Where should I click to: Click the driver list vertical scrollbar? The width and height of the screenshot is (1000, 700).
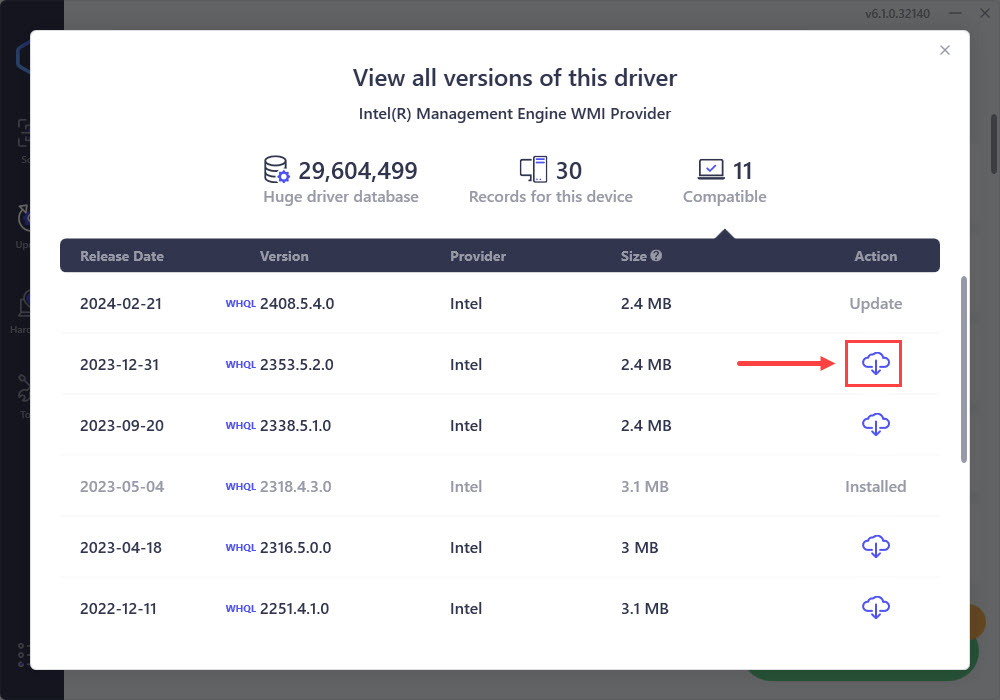(x=964, y=370)
